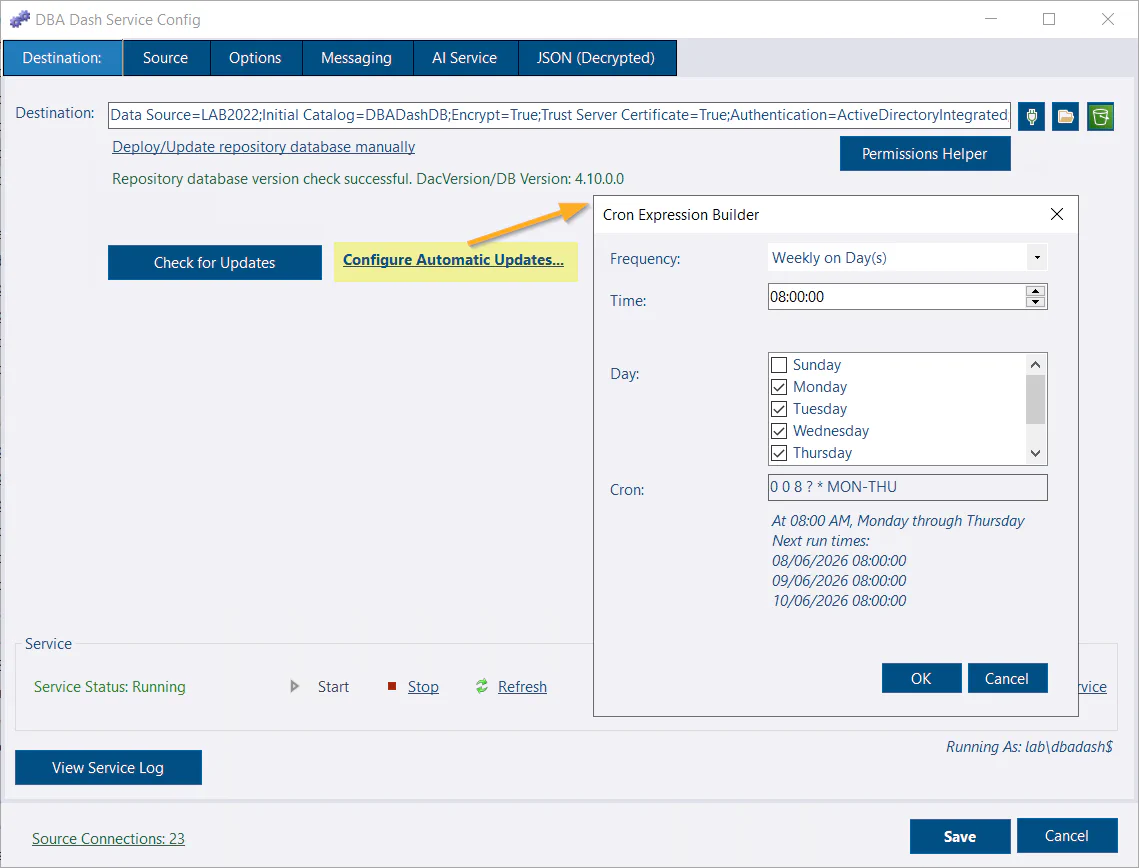
Task: Click the Start service play icon
Action: coord(294,686)
